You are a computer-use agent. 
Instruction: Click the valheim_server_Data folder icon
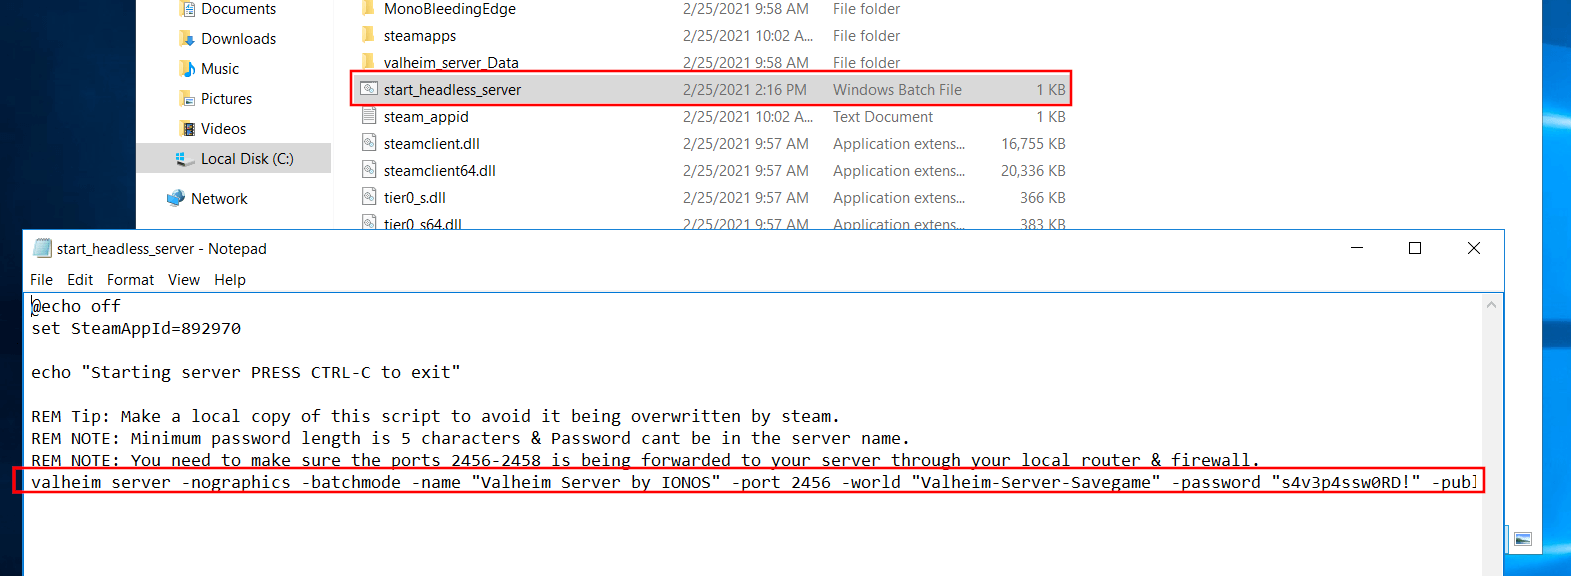369,62
